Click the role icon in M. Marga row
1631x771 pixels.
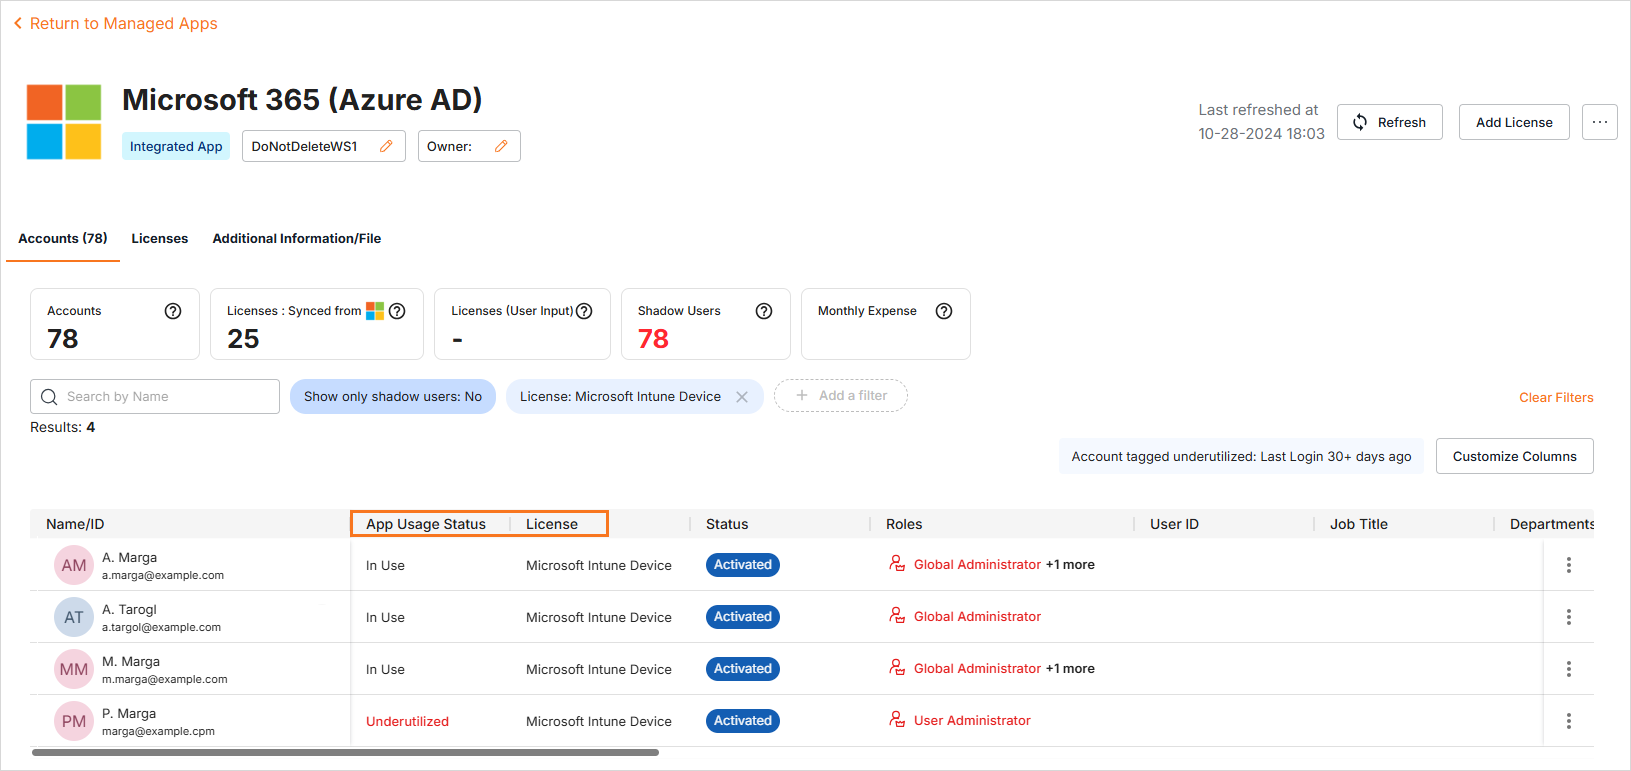(x=897, y=668)
